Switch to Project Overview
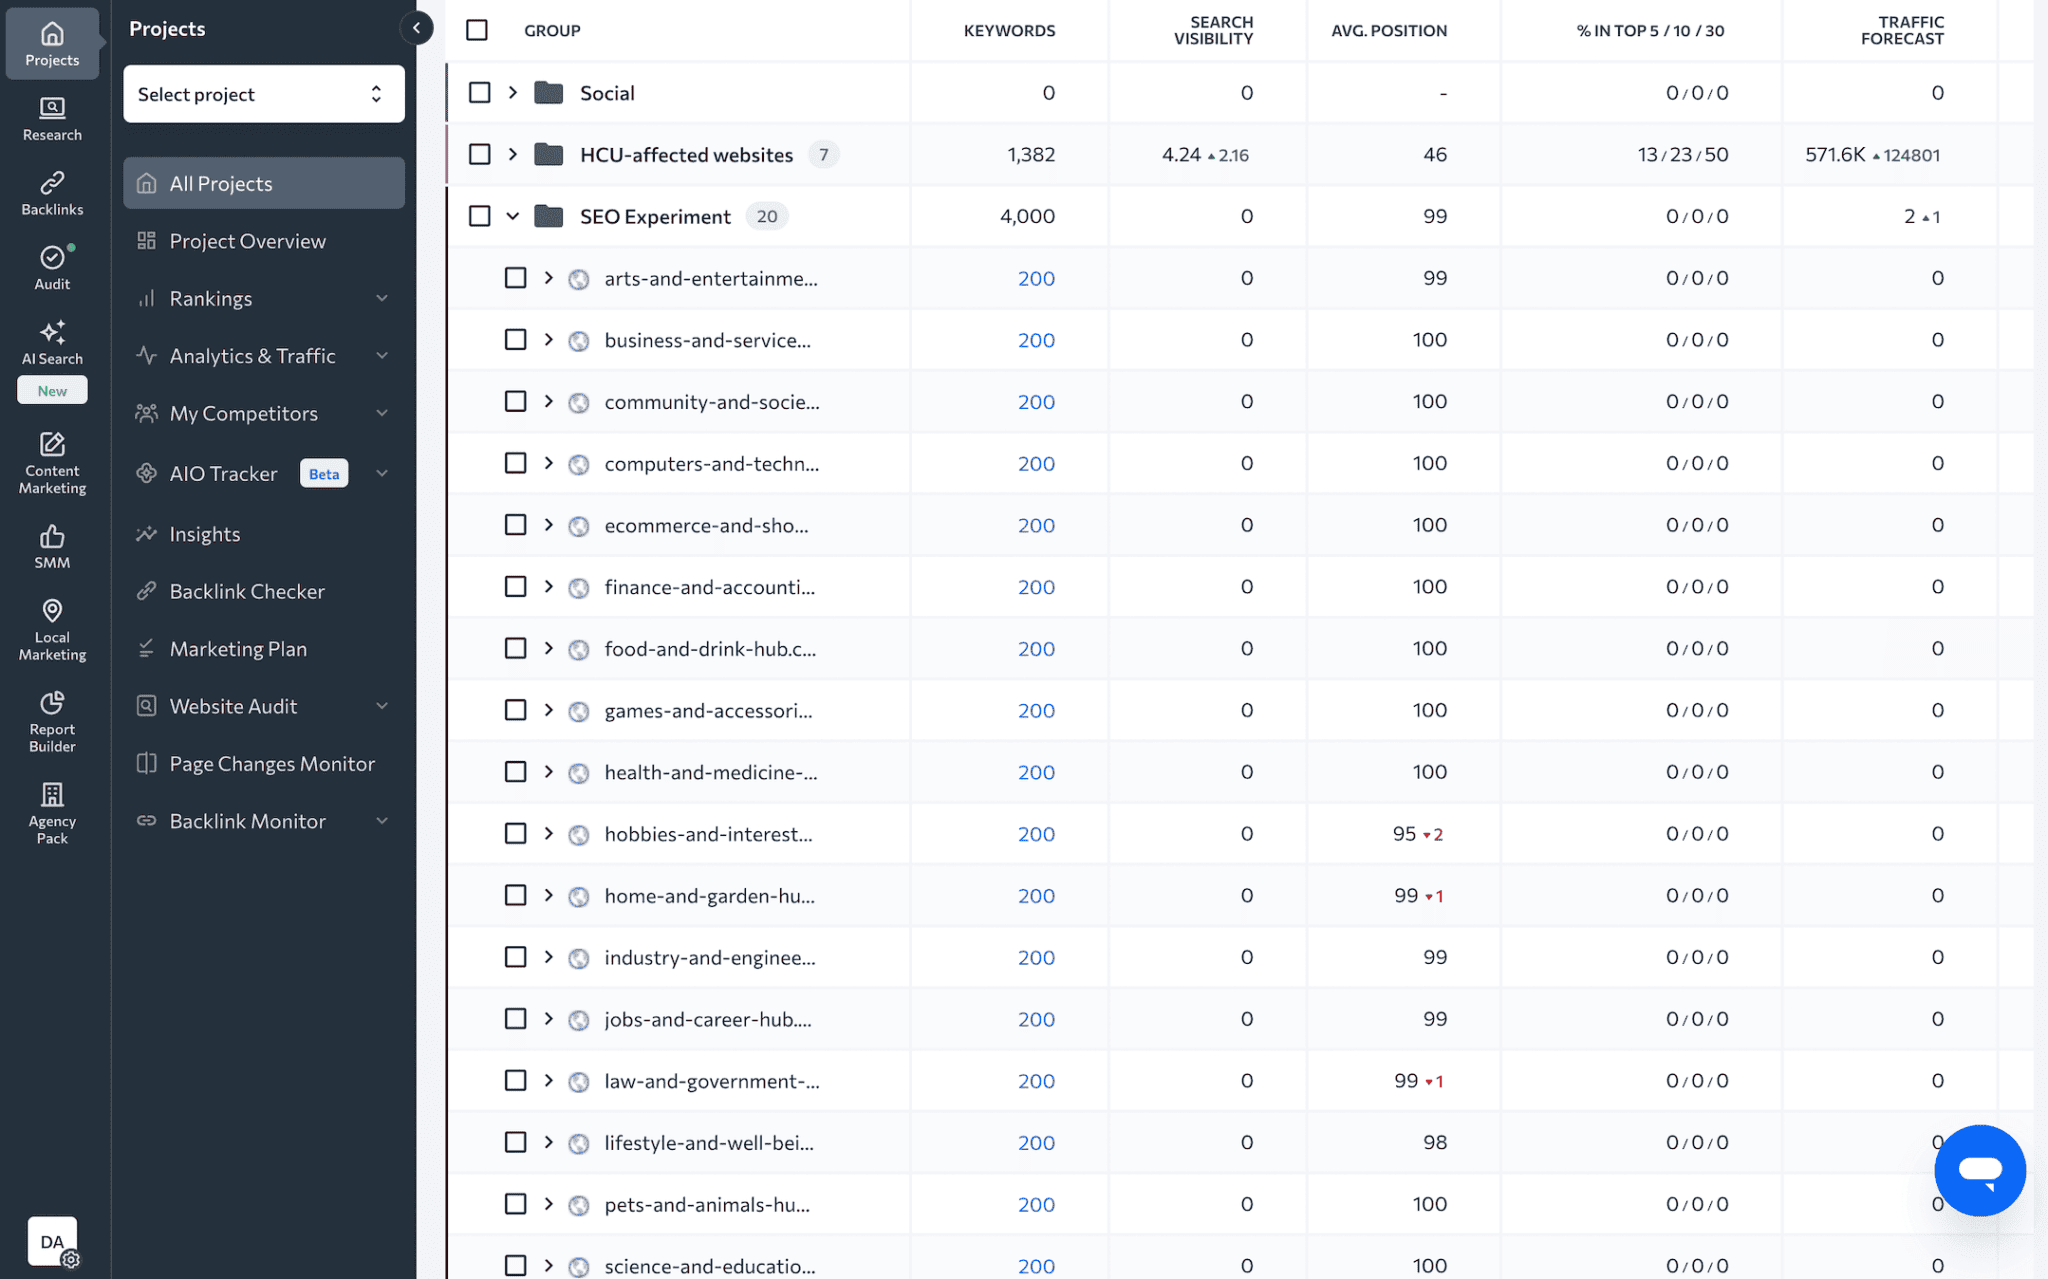Screen dimensions: 2048x1279 click(x=248, y=240)
